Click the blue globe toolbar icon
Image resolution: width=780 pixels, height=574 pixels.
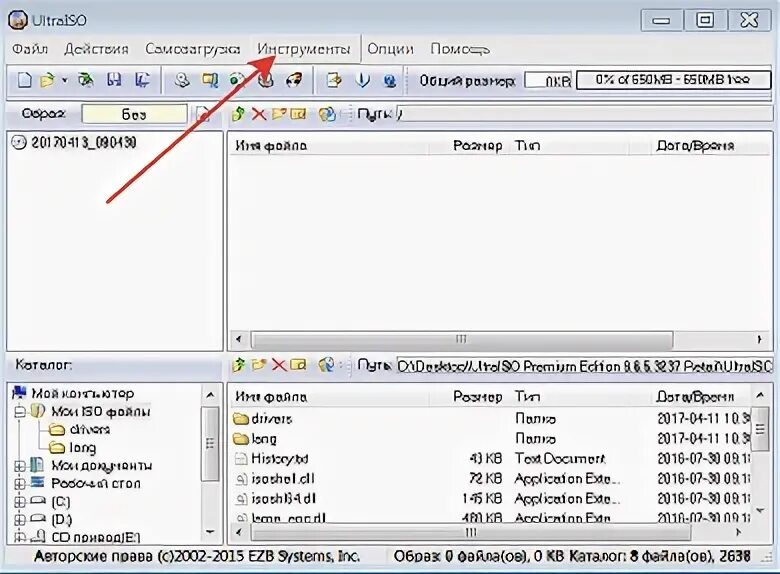[390, 80]
